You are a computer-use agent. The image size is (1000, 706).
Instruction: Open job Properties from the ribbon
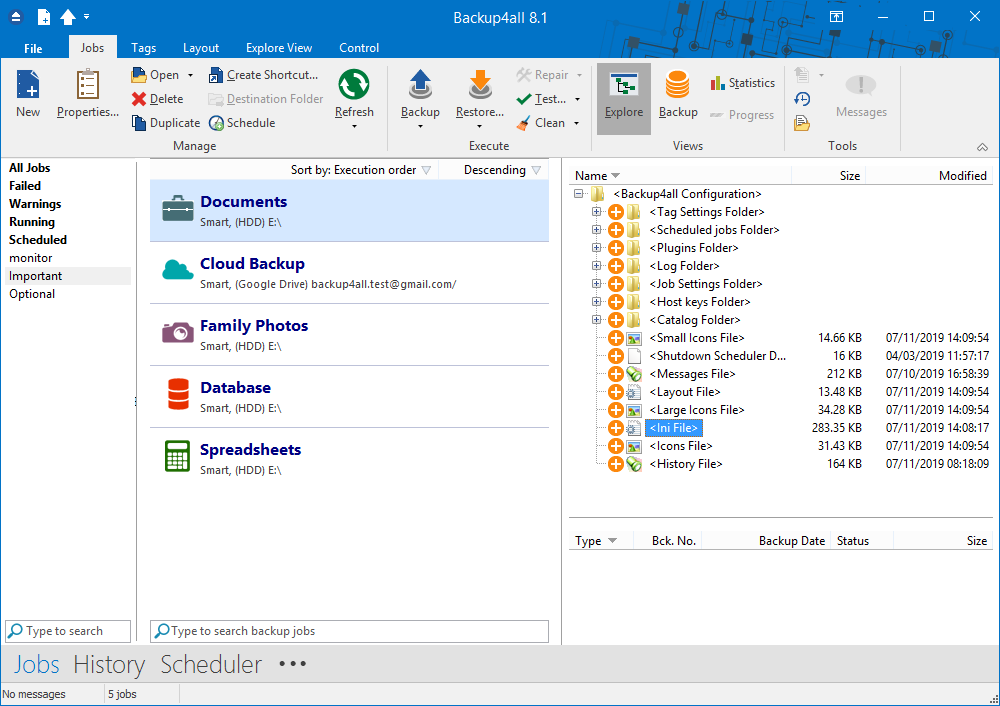[87, 94]
